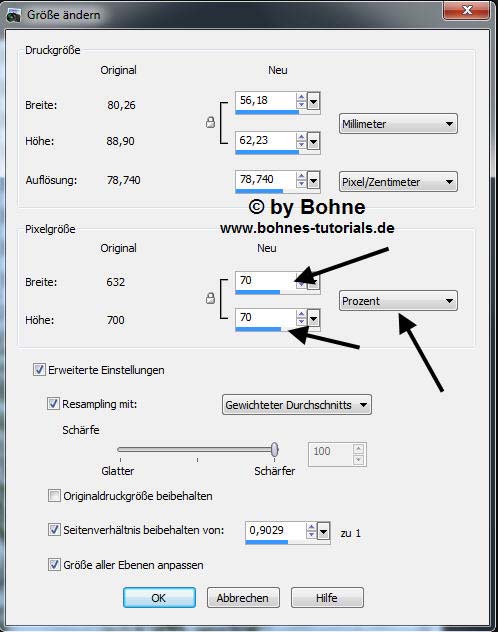Open Gewichteter Durchschnitts resampling dropdown
498x632 pixels.
(x=297, y=405)
